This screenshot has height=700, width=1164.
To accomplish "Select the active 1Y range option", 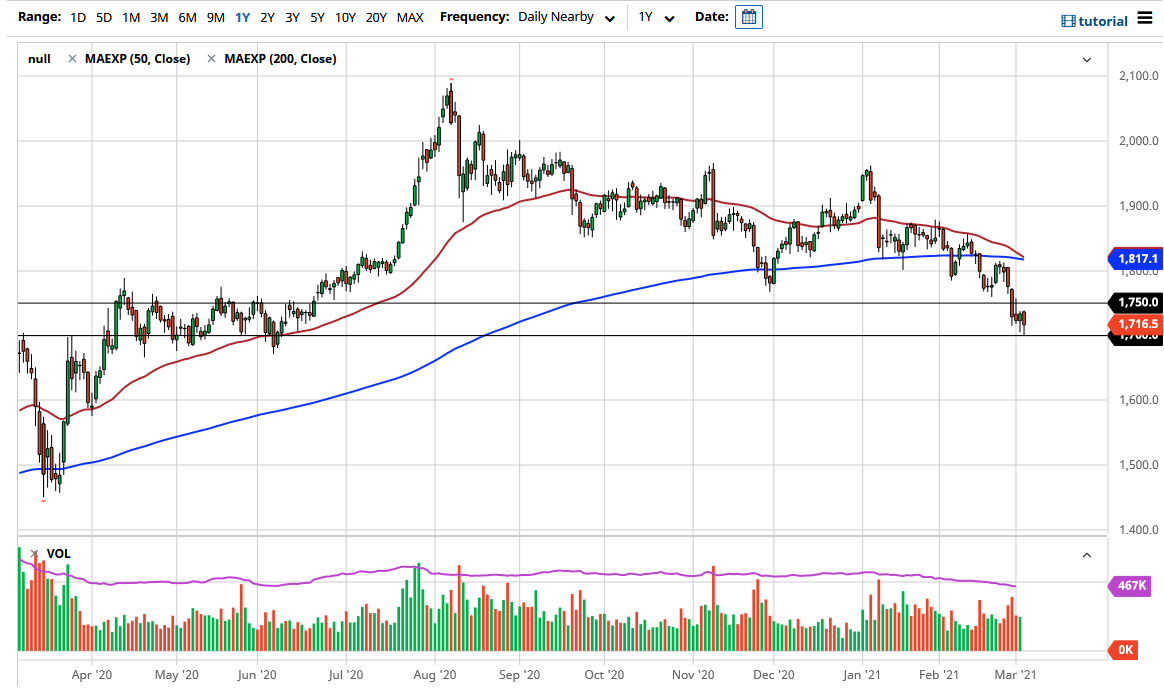I will (x=243, y=17).
